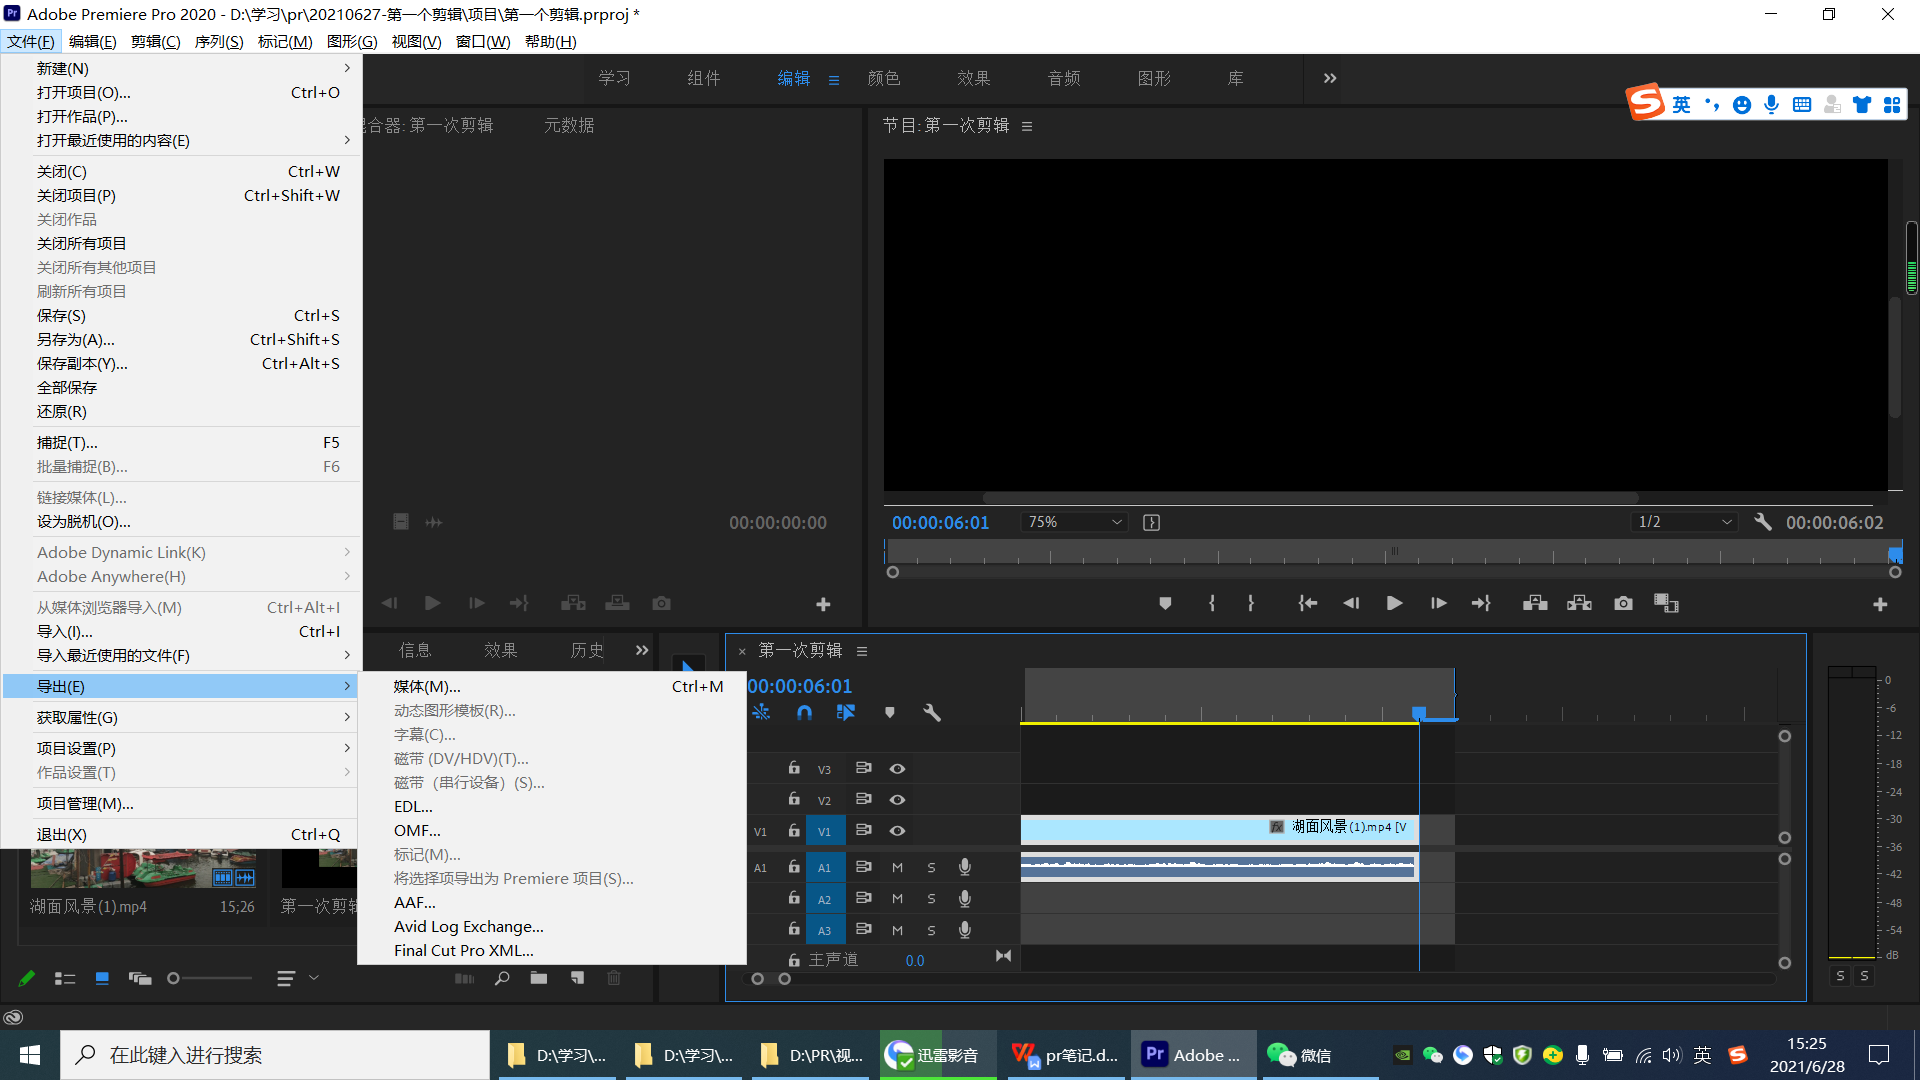Expand the 项目设置(P) submenu

click(x=180, y=748)
